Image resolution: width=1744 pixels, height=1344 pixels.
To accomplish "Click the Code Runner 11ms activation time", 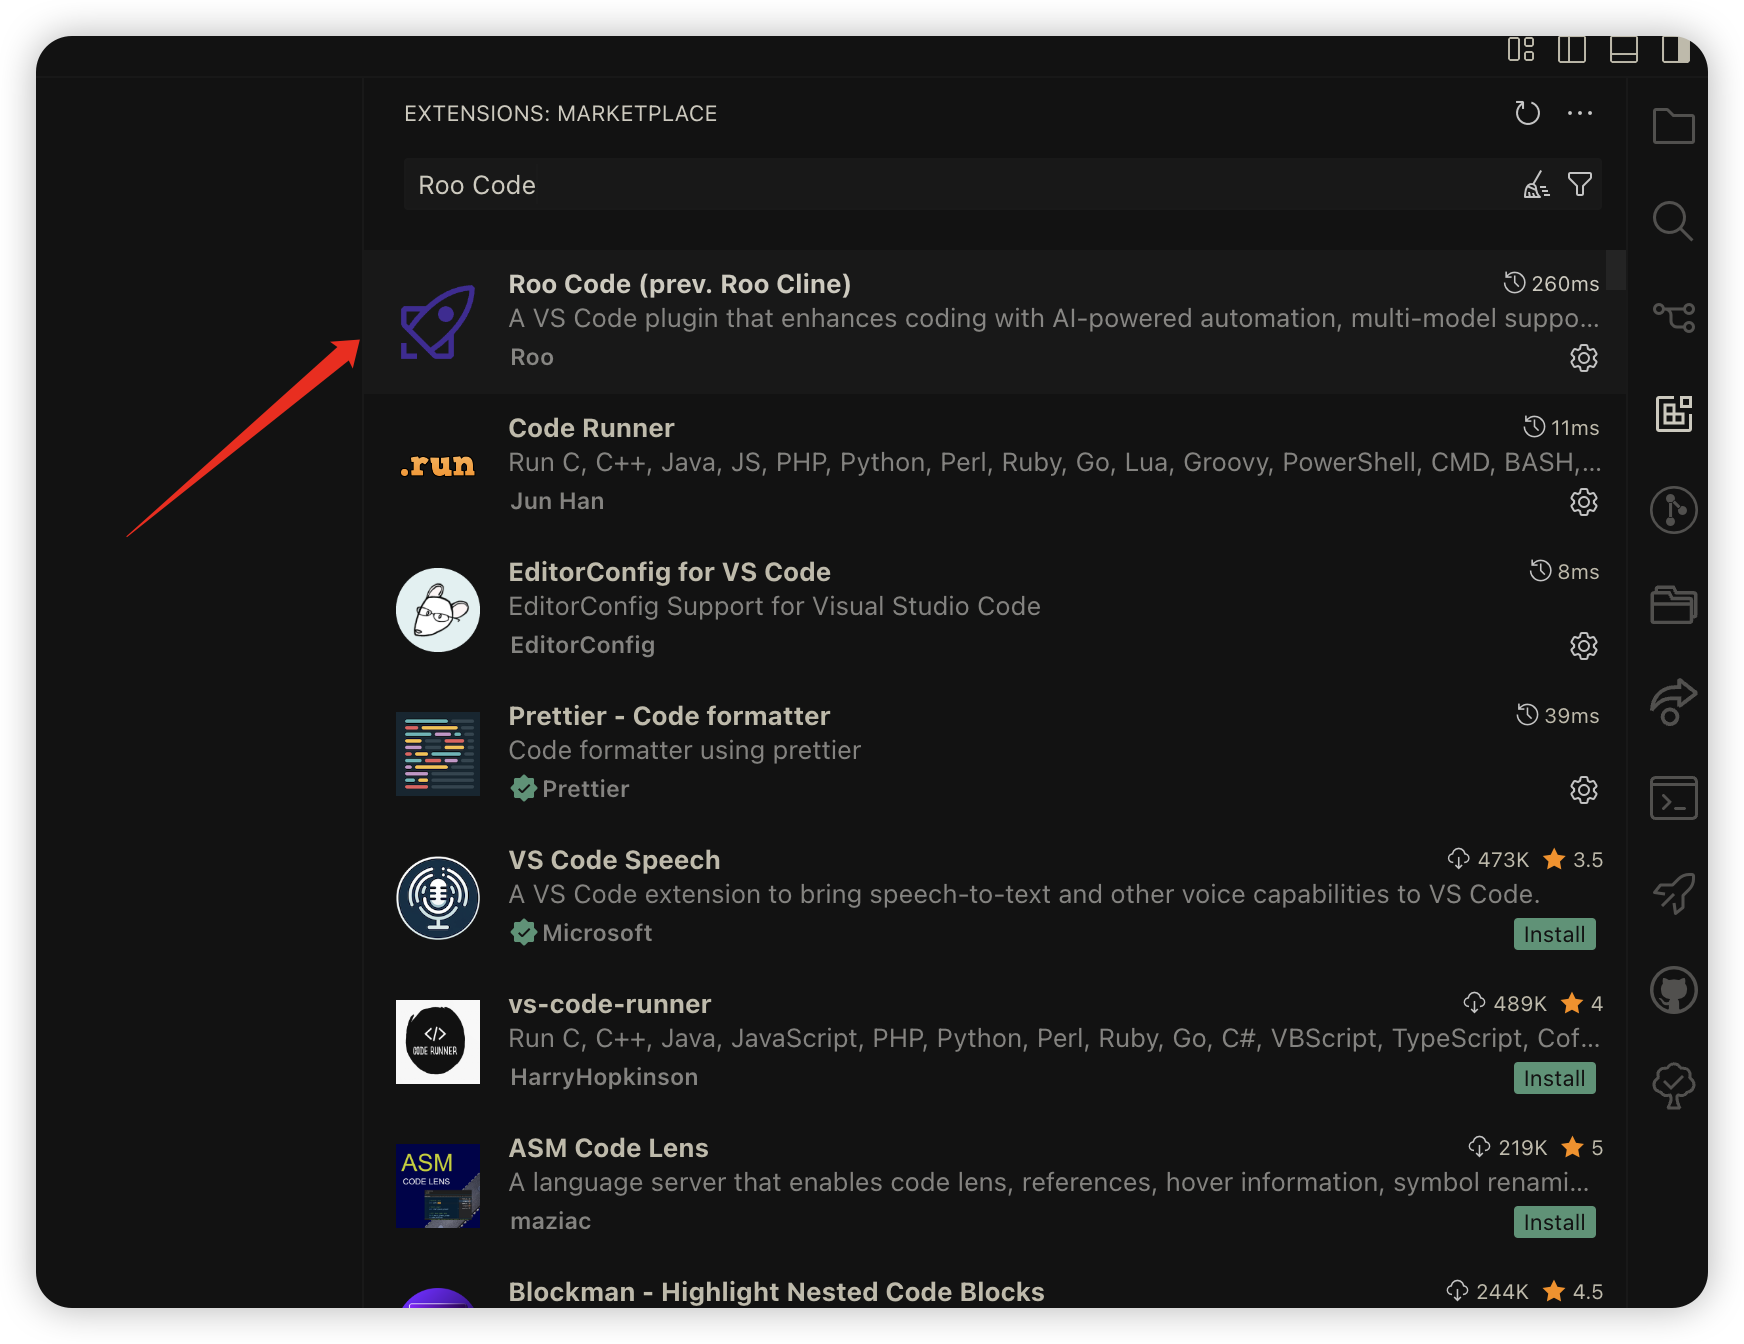I will click(1561, 428).
